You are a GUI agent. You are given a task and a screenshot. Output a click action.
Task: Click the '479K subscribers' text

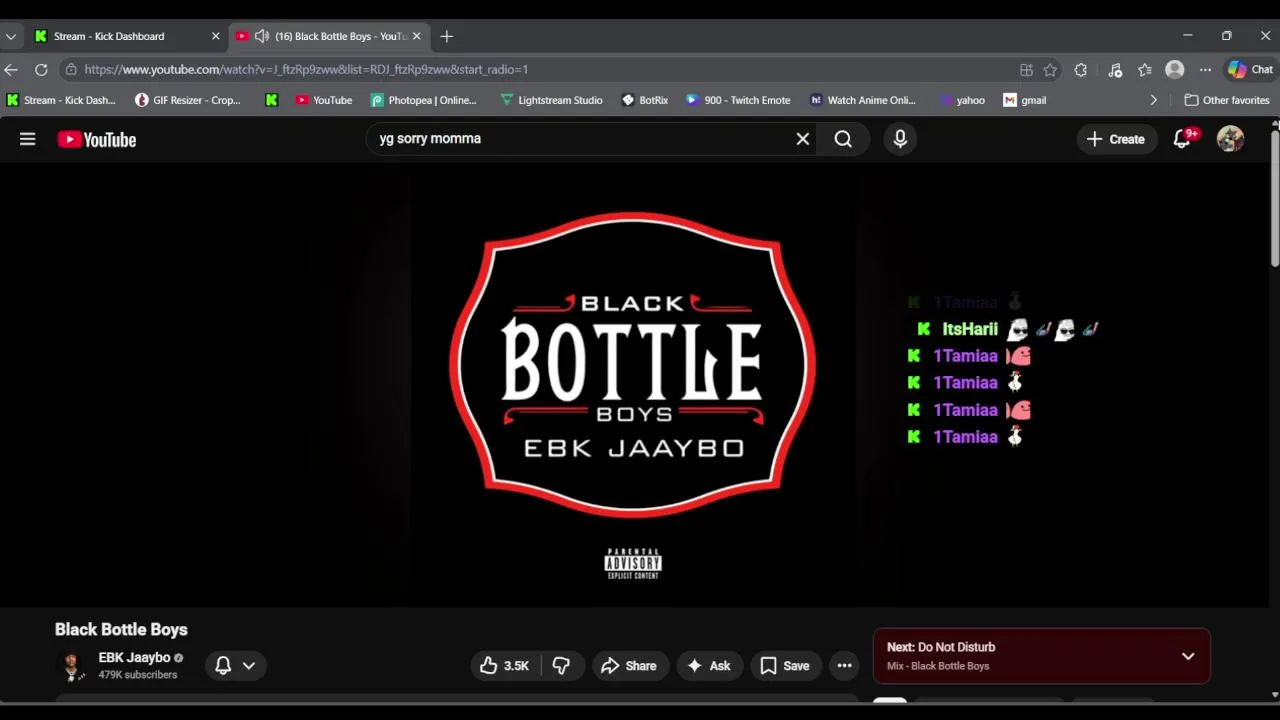[x=137, y=675]
